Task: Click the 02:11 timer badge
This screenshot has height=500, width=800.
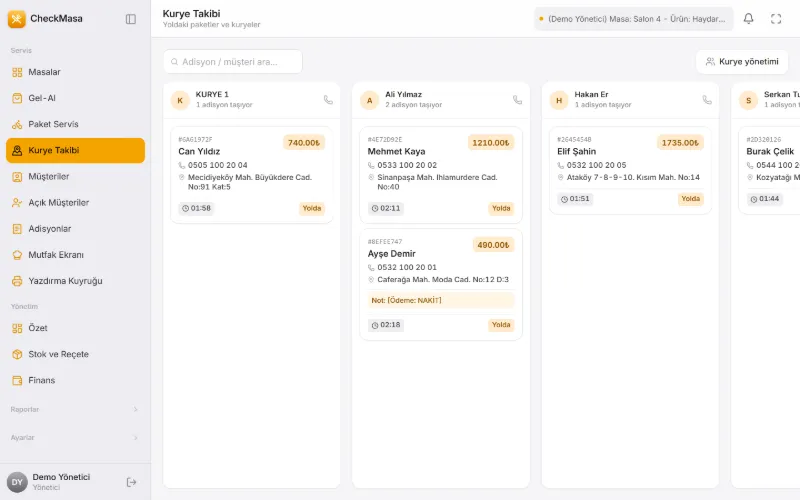Action: click(x=386, y=208)
